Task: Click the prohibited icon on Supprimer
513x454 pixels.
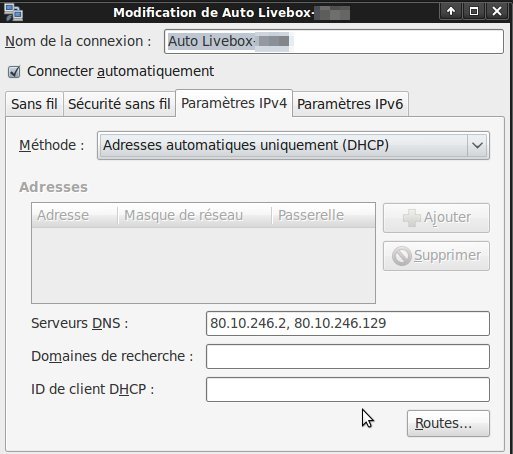Action: pos(402,256)
